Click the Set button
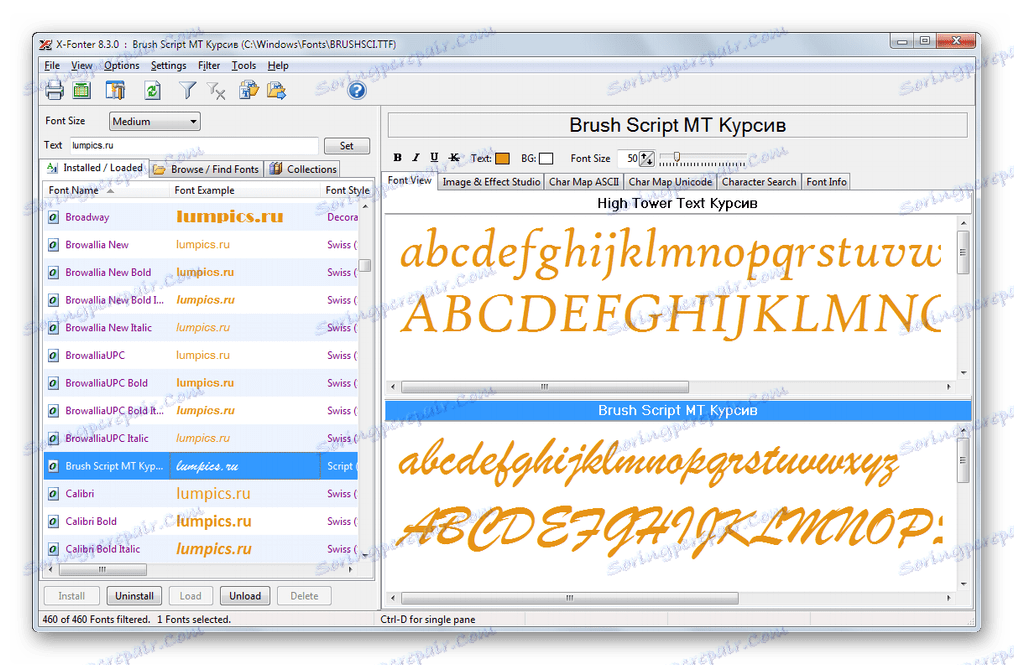The width and height of the screenshot is (1014, 665). [347, 146]
